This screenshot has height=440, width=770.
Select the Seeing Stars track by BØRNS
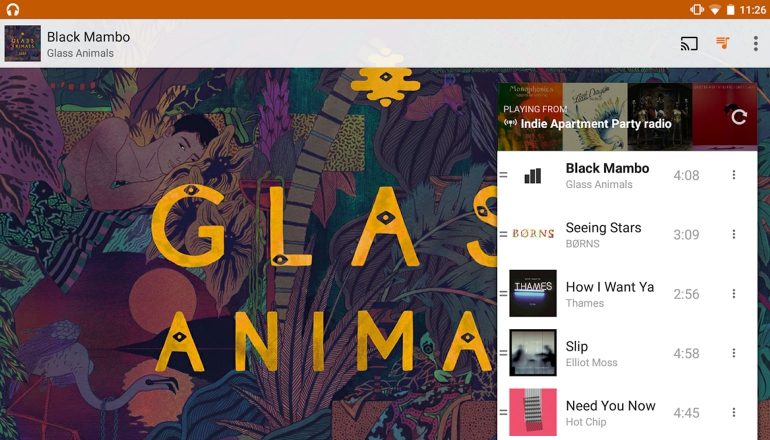tap(627, 234)
